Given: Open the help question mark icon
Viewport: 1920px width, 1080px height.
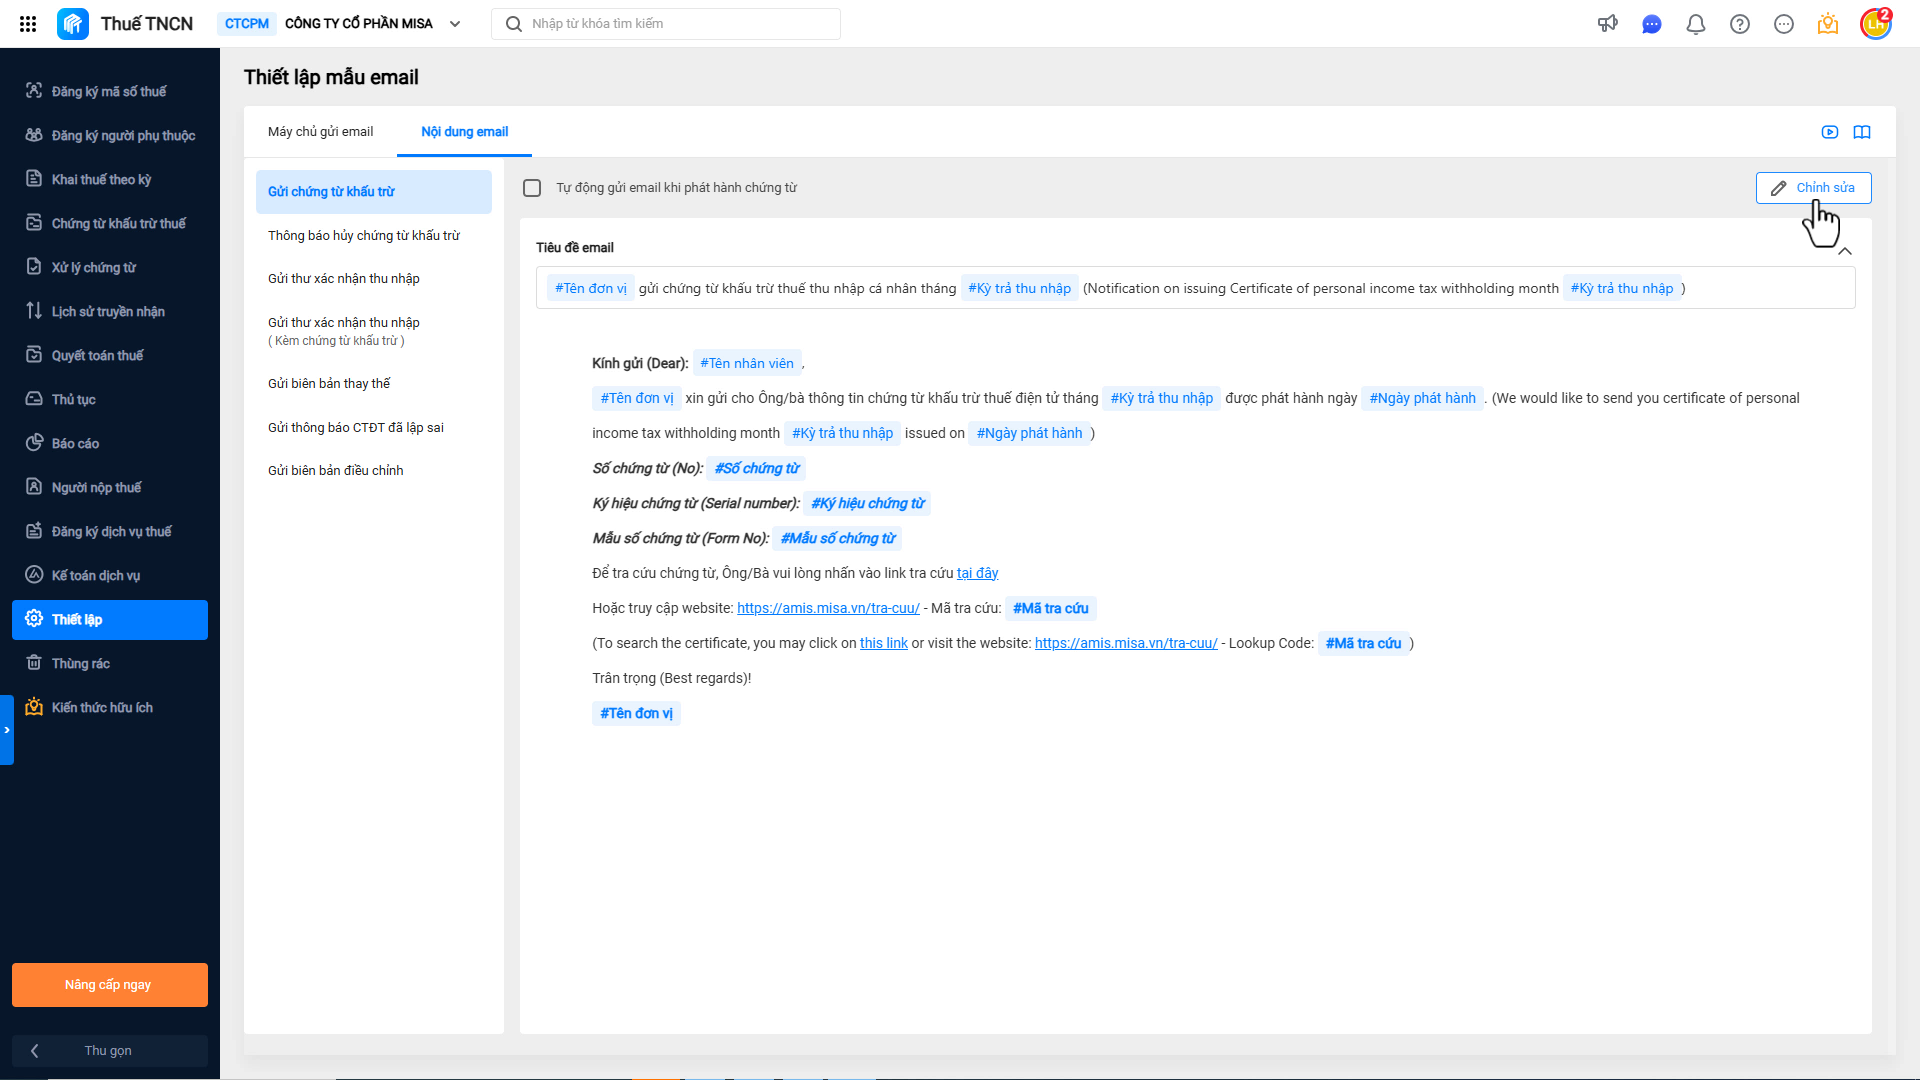Looking at the screenshot, I should pos(1740,24).
